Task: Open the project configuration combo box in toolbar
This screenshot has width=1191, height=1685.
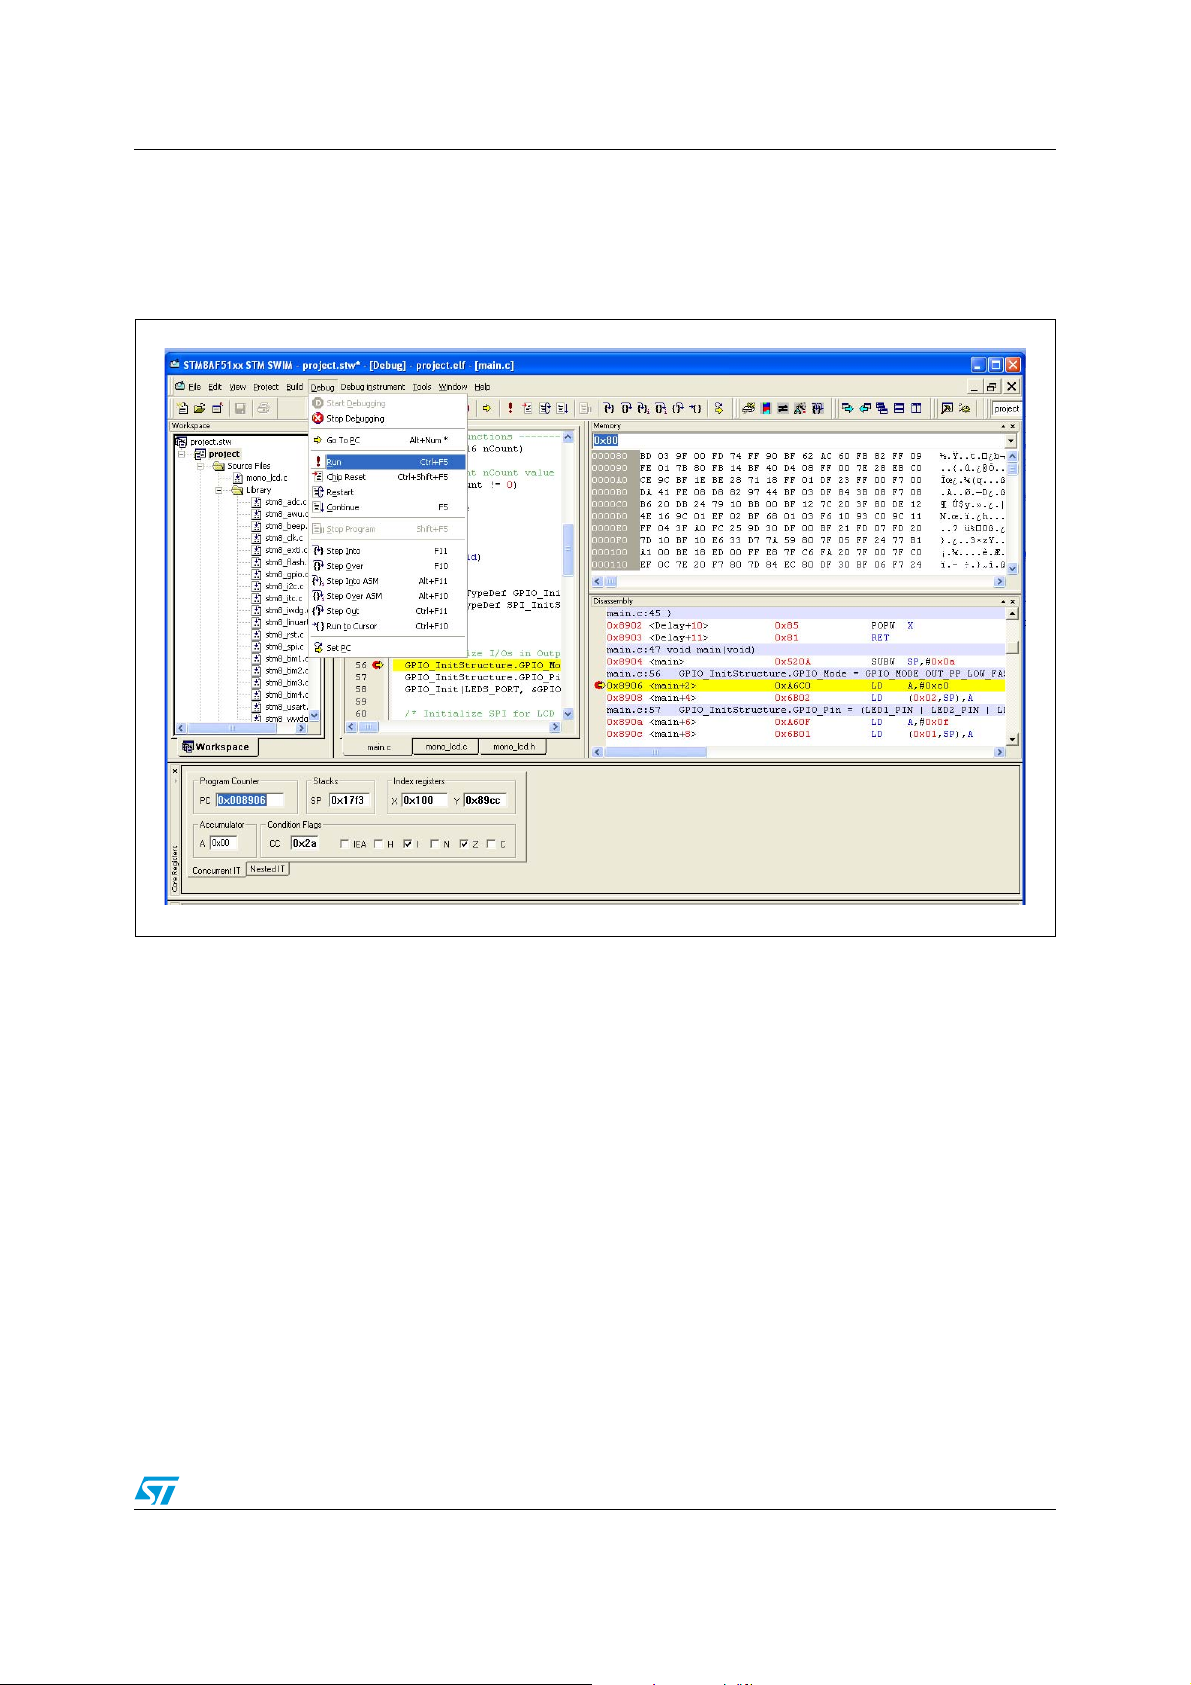Action: click(1006, 408)
